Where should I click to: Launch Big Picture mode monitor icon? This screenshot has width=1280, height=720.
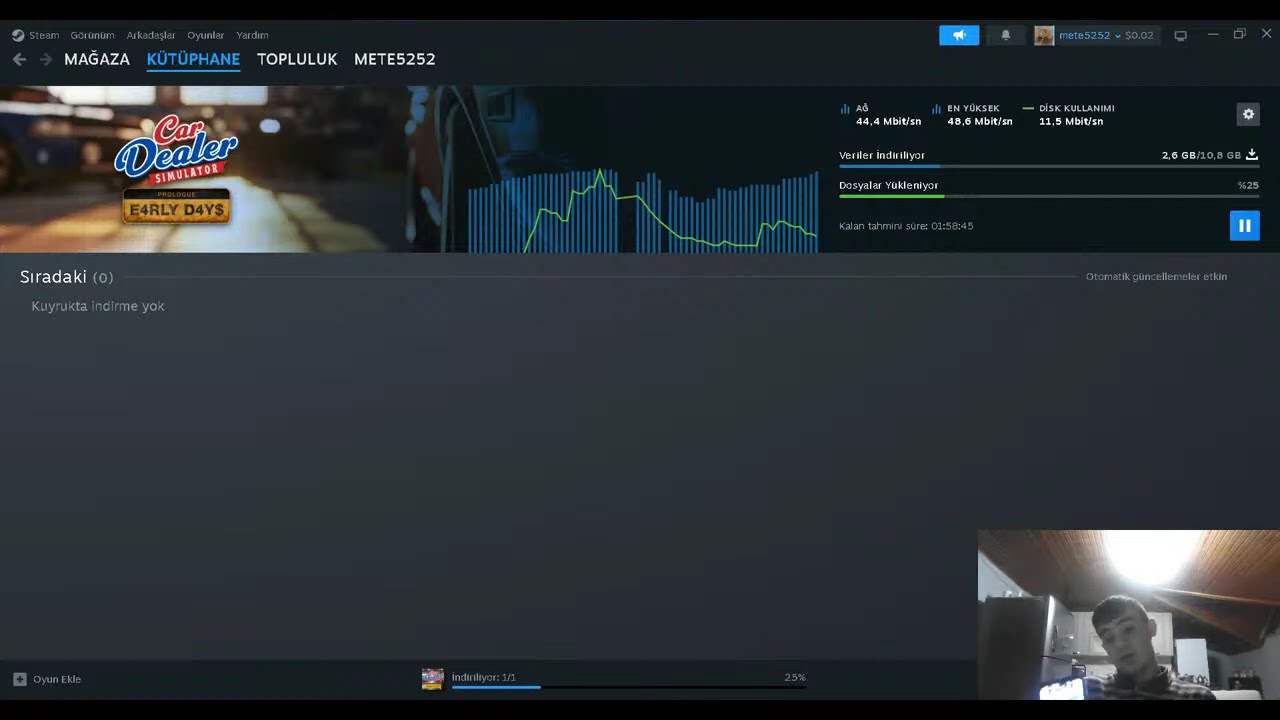pyautogui.click(x=1180, y=35)
